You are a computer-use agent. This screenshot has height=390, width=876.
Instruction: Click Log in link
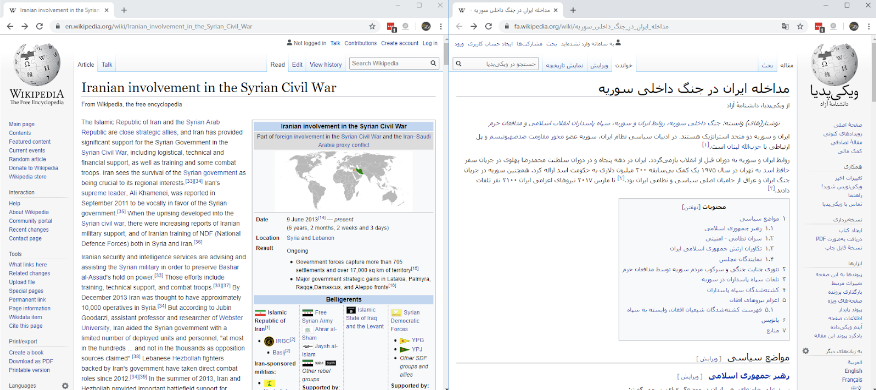tap(430, 43)
